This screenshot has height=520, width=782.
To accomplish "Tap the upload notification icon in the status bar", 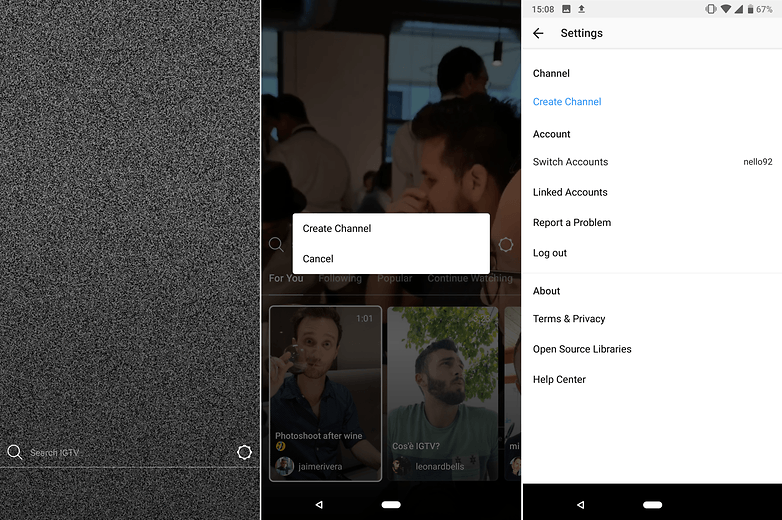I will click(x=582, y=9).
